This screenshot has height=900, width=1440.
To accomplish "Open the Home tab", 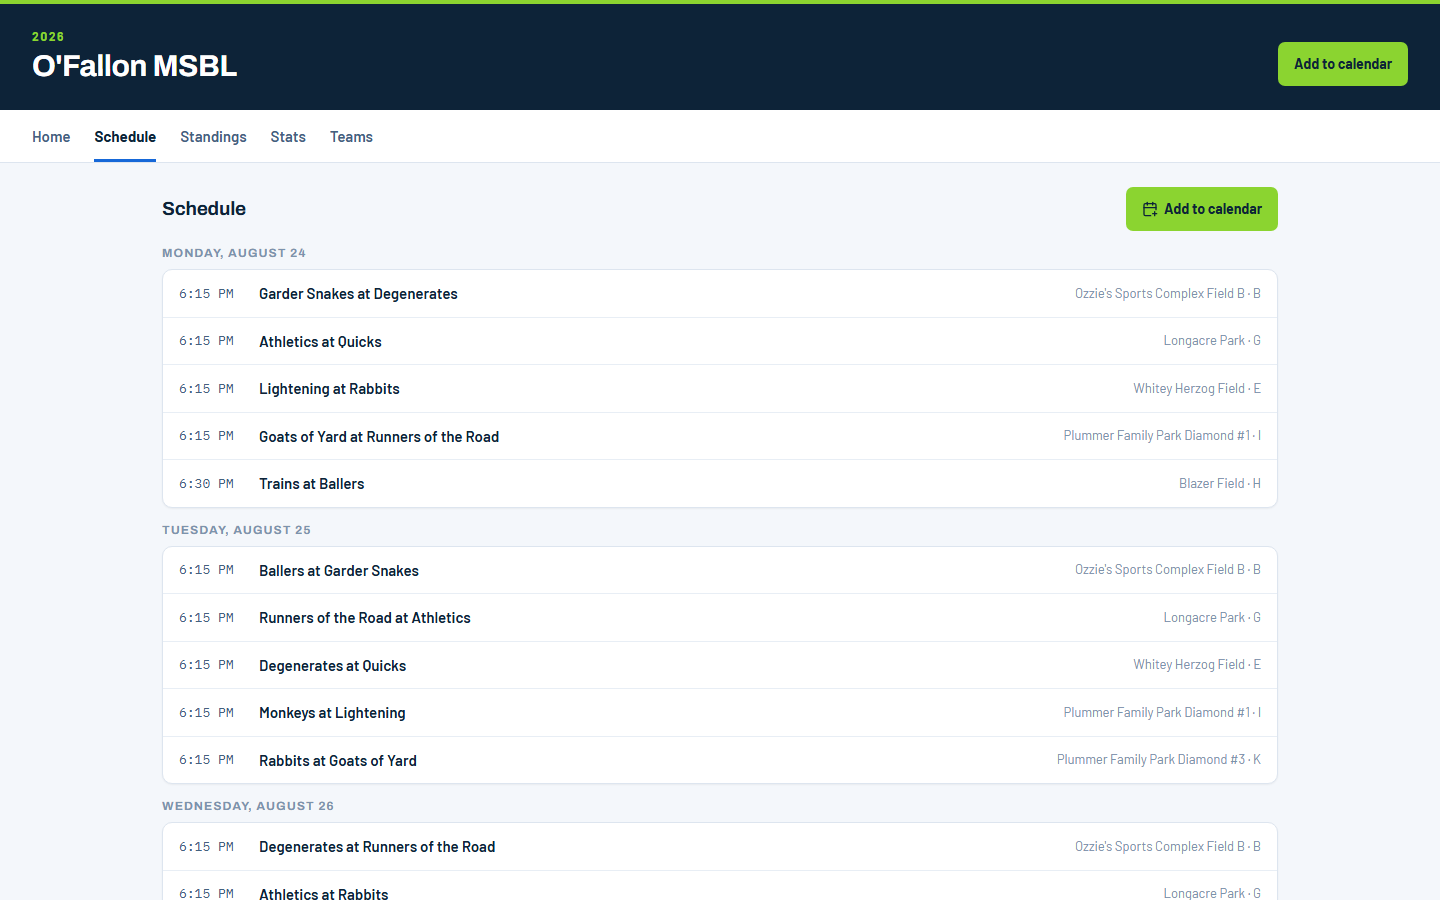I will pyautogui.click(x=51, y=137).
